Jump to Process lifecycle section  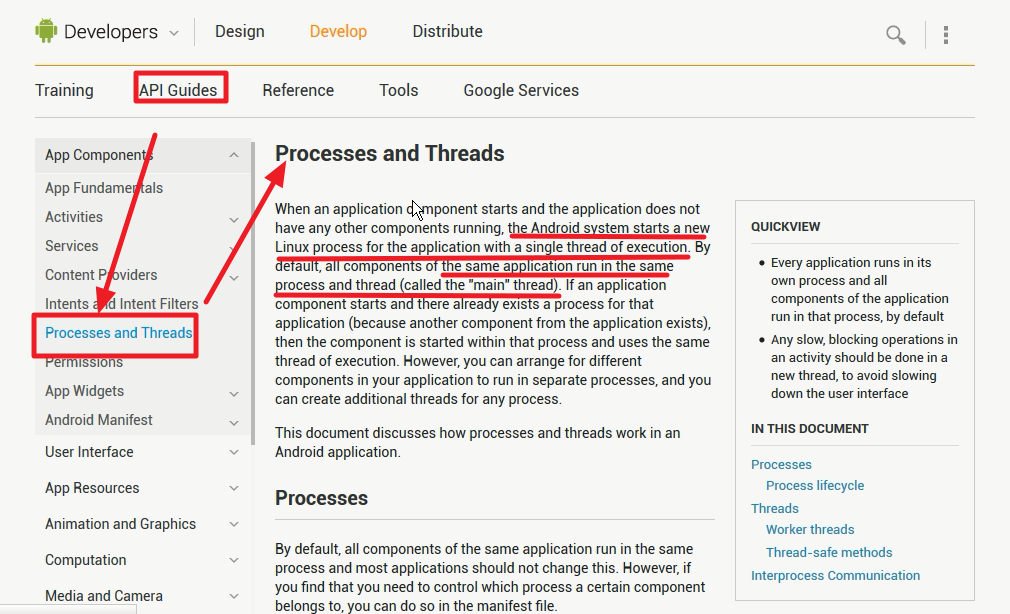click(x=815, y=486)
